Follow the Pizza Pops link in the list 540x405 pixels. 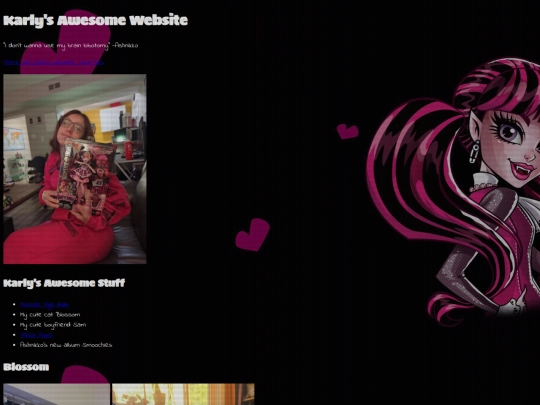pos(36,335)
